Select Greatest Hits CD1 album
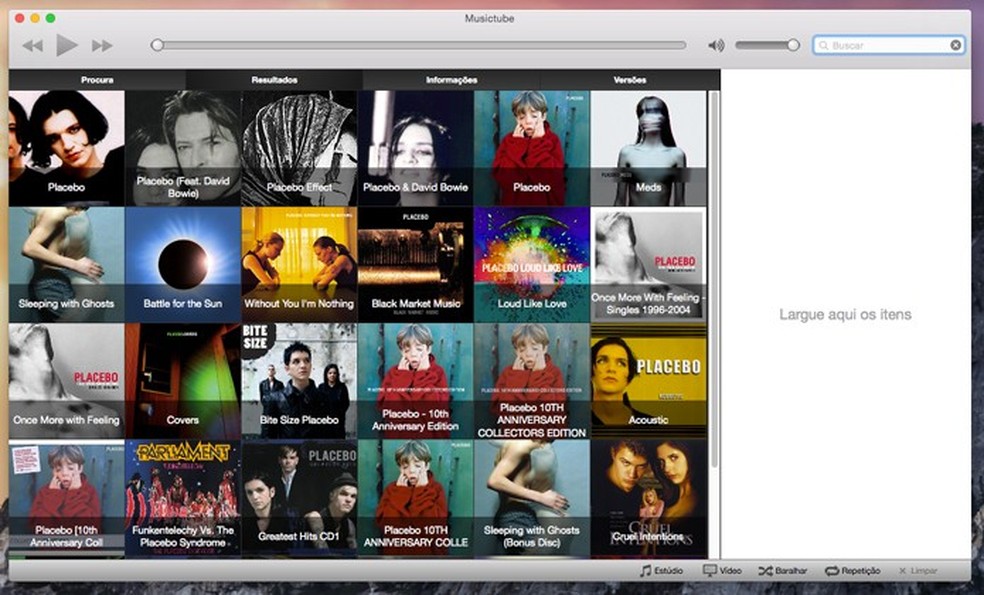 coord(299,498)
